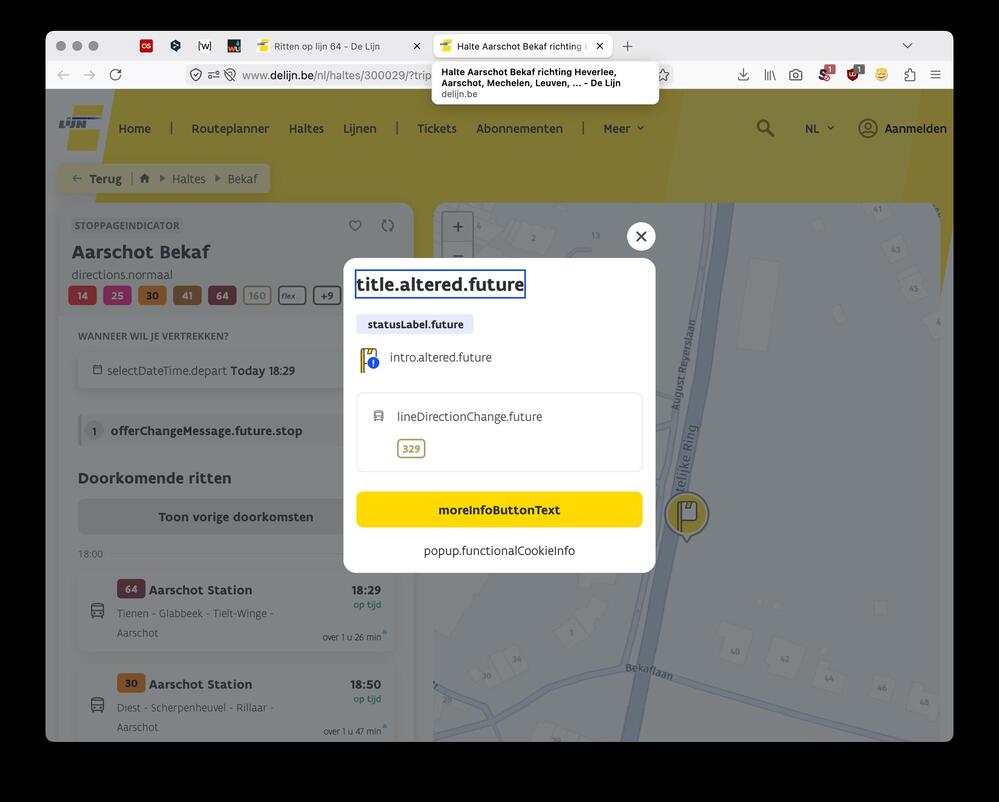Open the NL language dropdown
The width and height of the screenshot is (999, 802).
pos(819,129)
